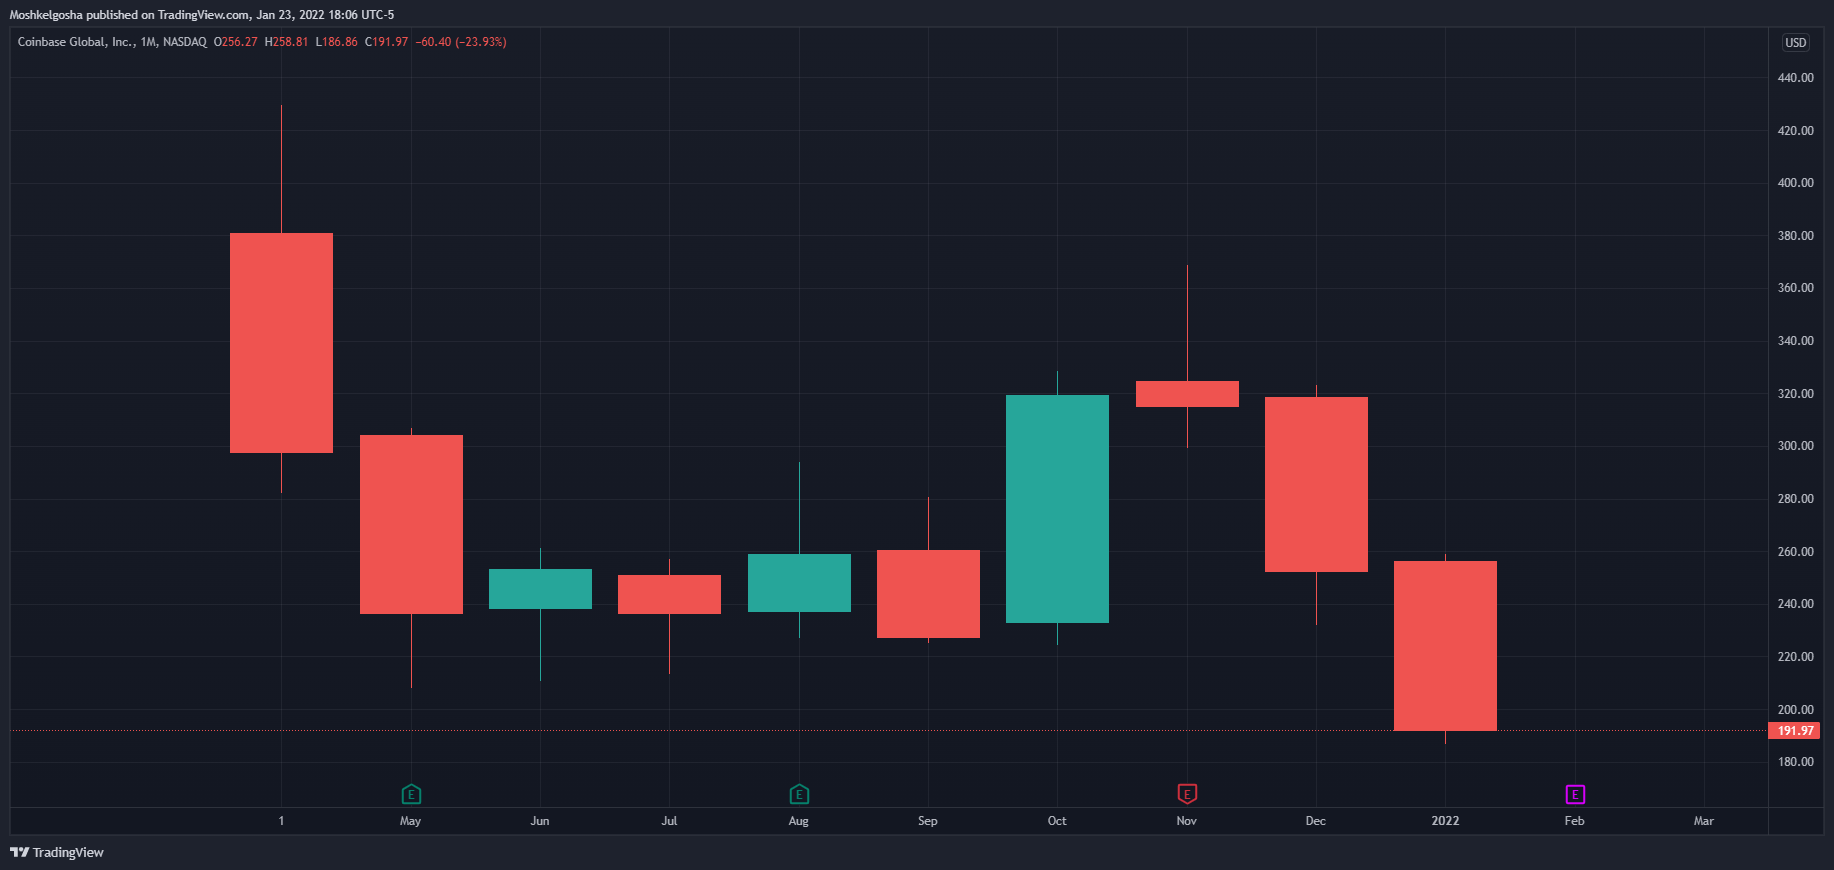
Task: Click the C191.97 close value
Action: pyautogui.click(x=386, y=42)
